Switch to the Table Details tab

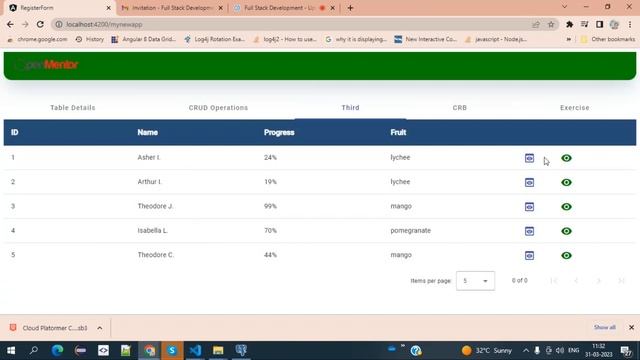tap(73, 108)
